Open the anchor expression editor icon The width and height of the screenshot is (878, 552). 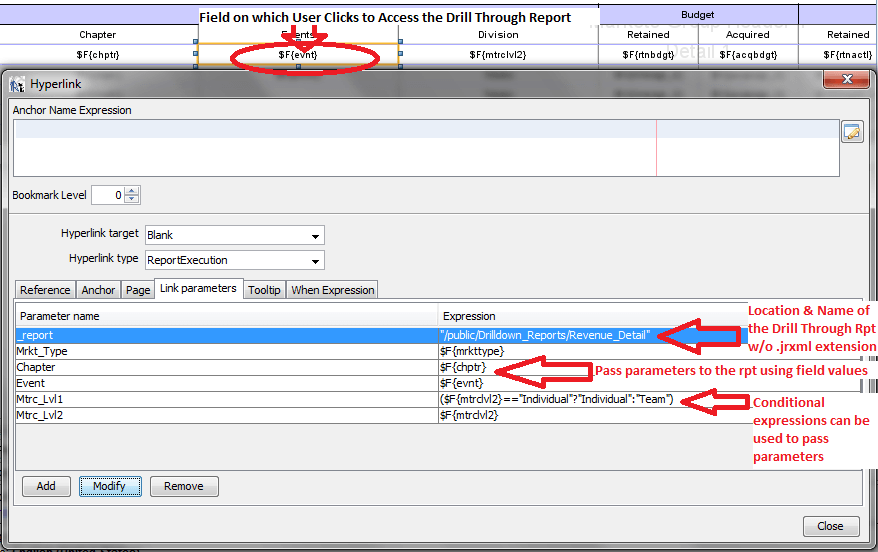pos(851,132)
